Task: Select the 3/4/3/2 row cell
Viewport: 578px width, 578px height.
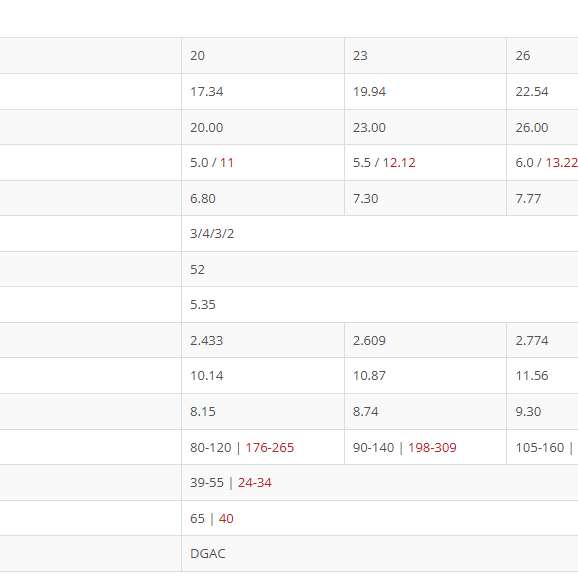Action: (380, 234)
